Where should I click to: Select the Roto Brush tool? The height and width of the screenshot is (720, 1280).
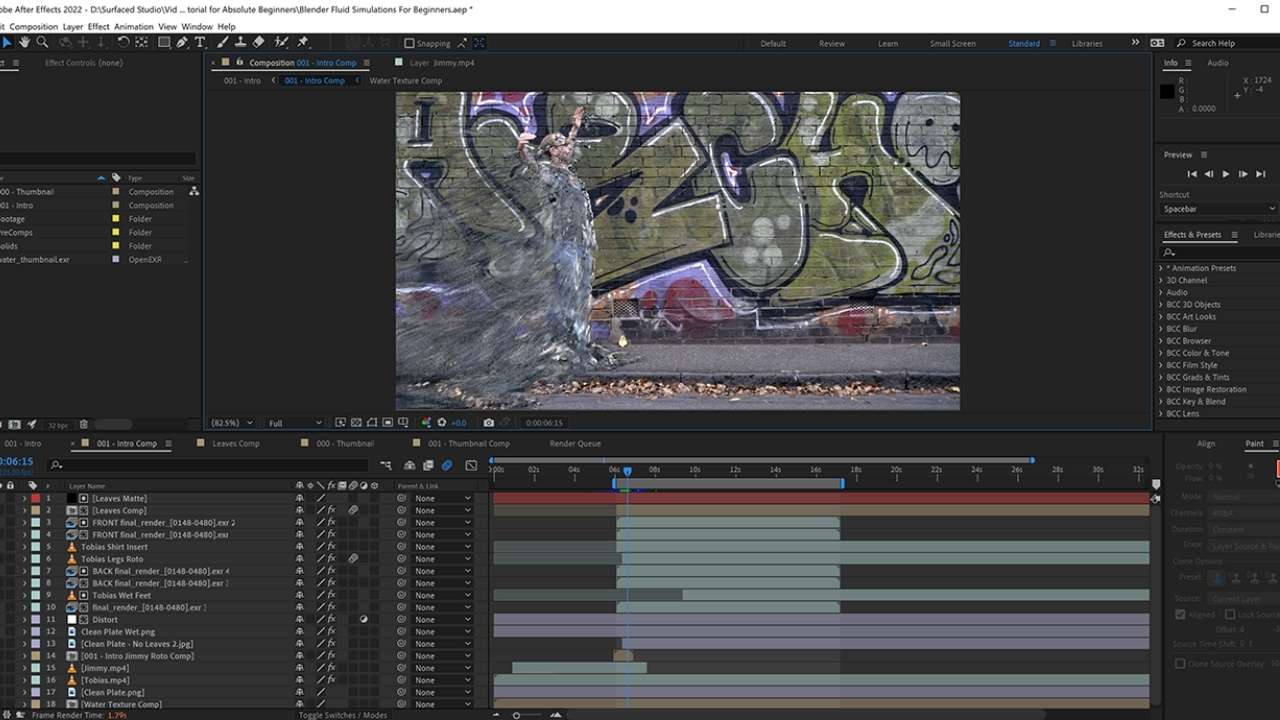(281, 42)
